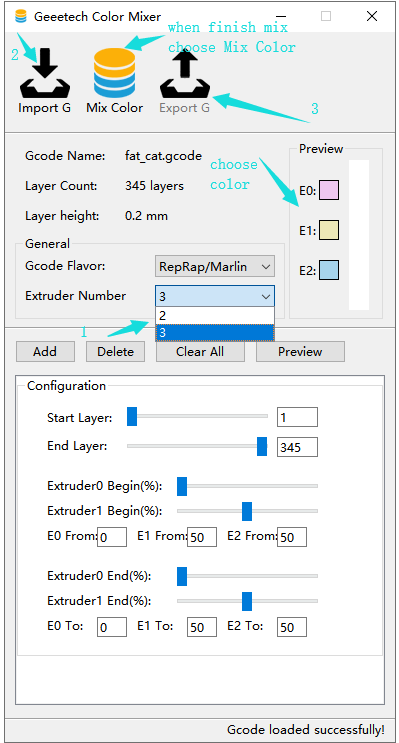Minimize the Geeetech Color Mixer window
This screenshot has height=743, width=399.
[x=281, y=17]
